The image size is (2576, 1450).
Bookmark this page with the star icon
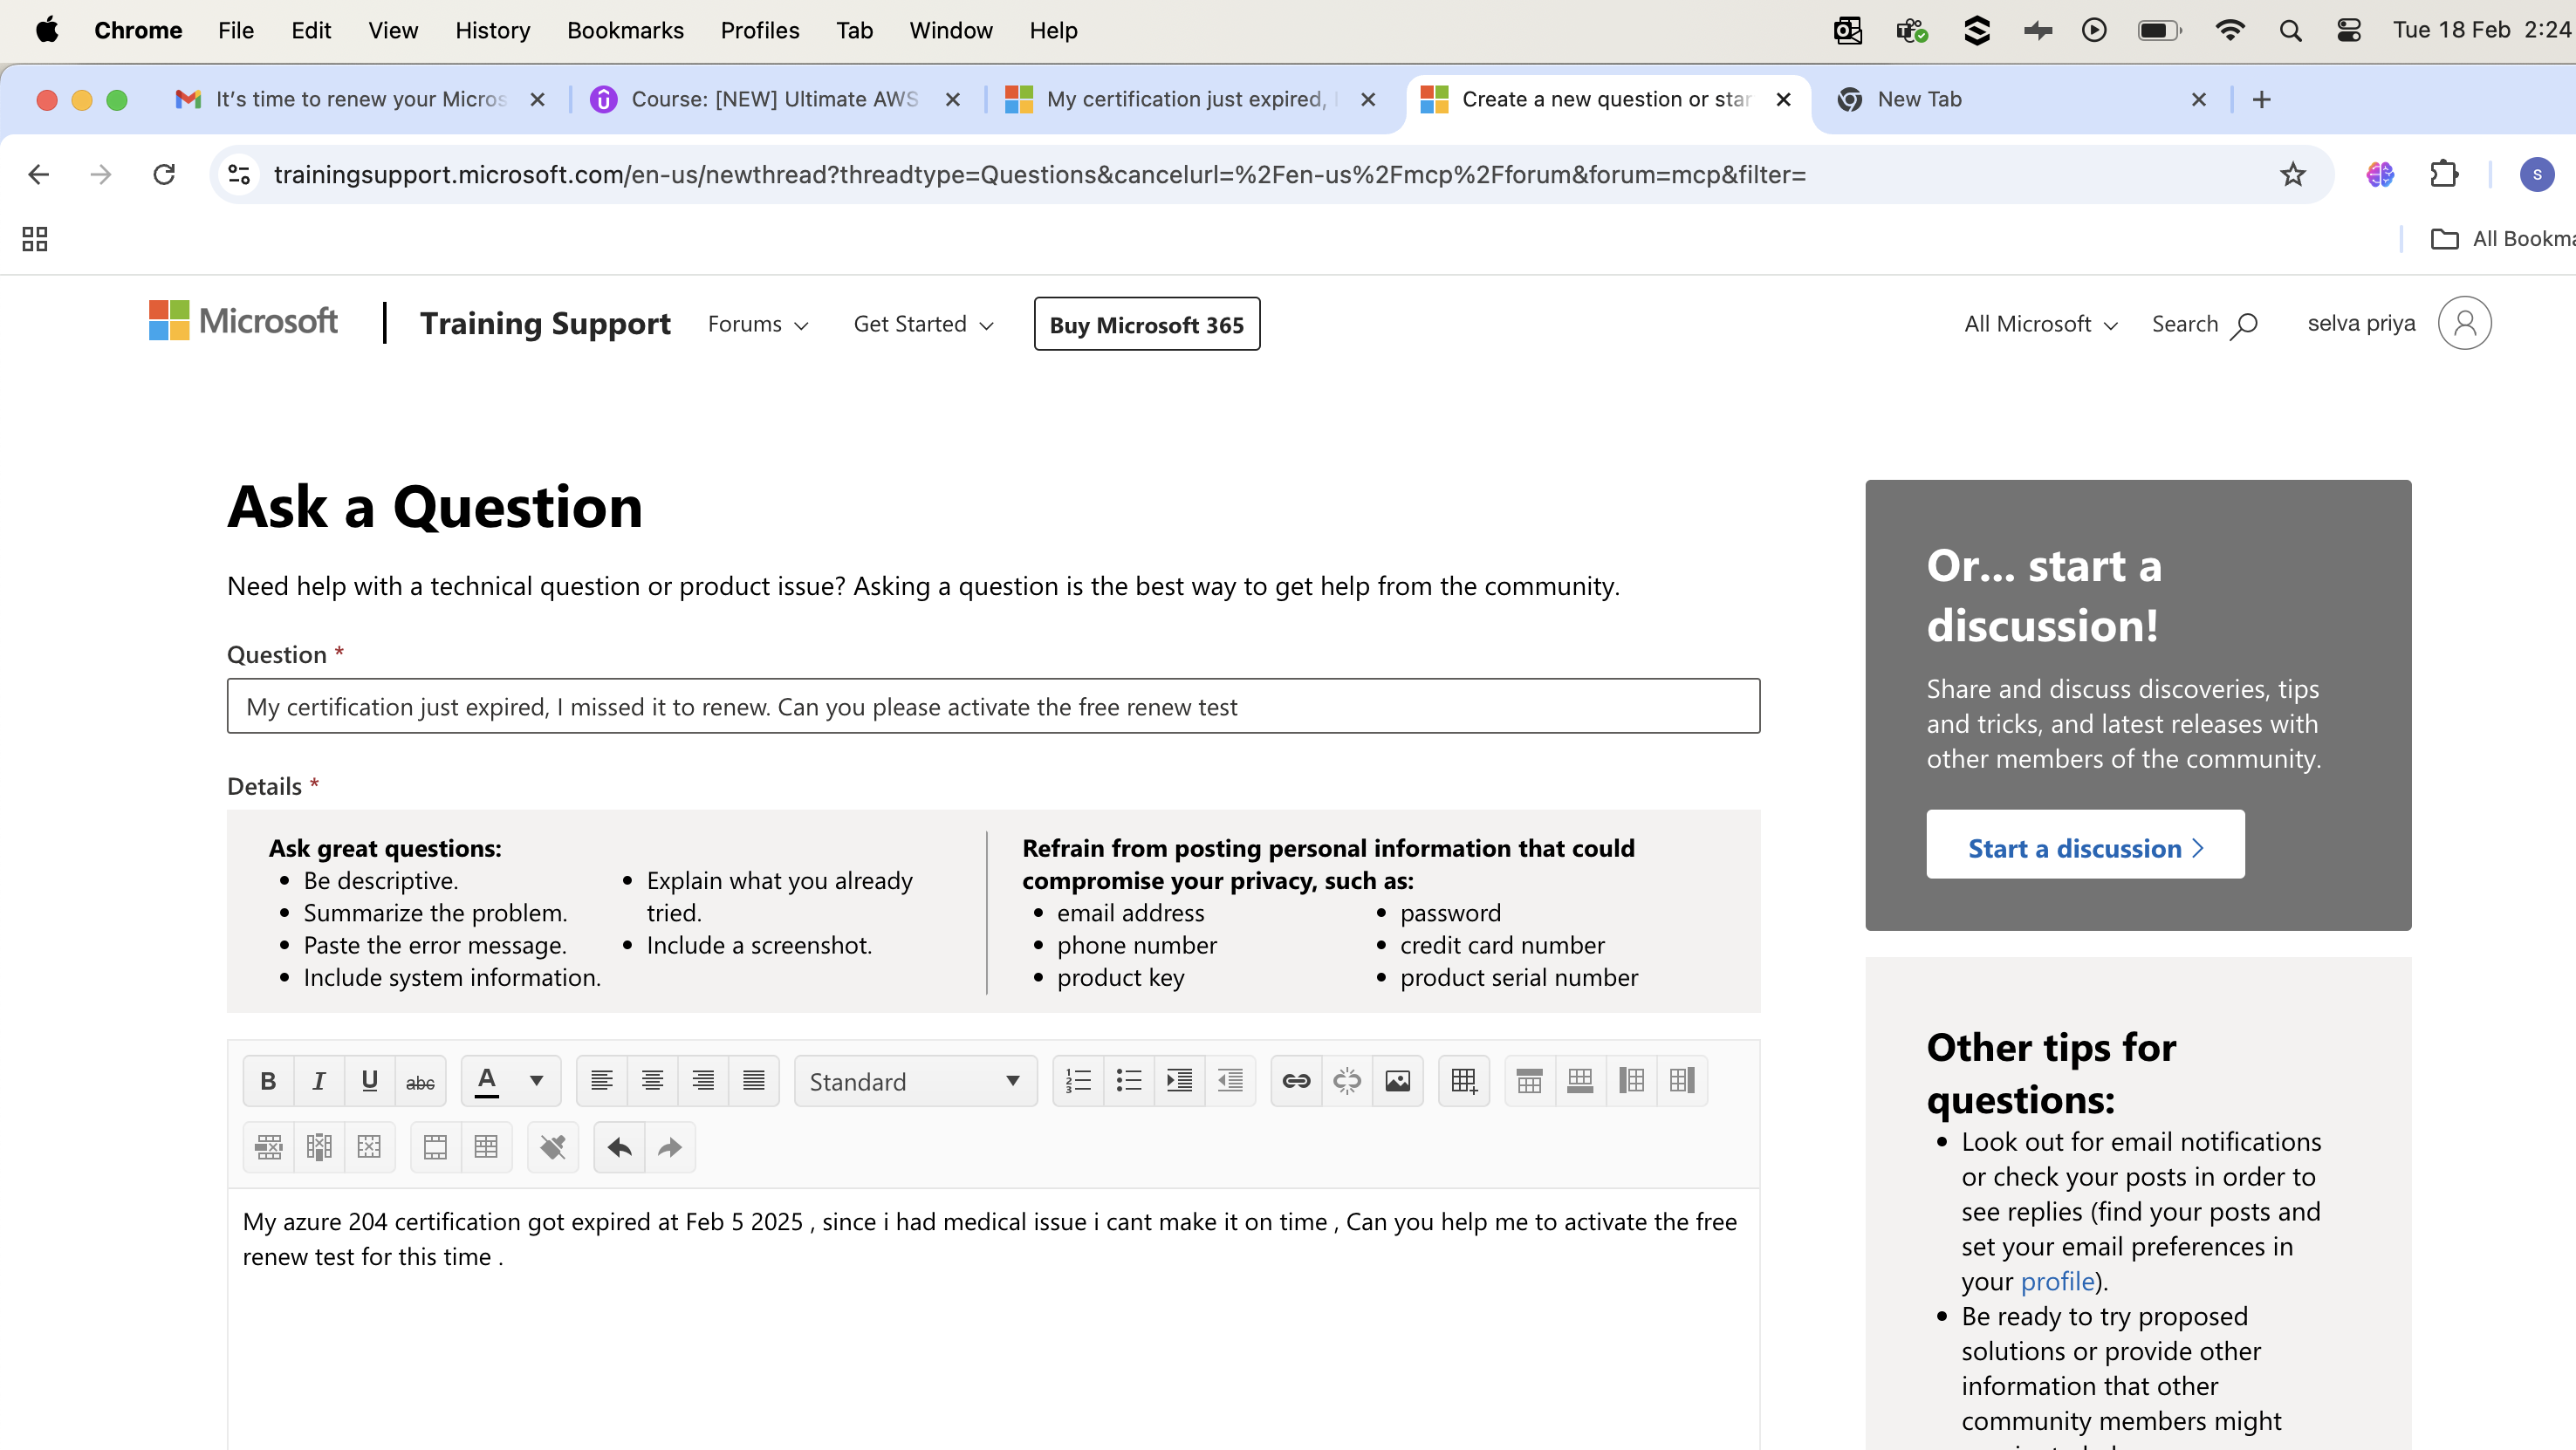click(2292, 175)
